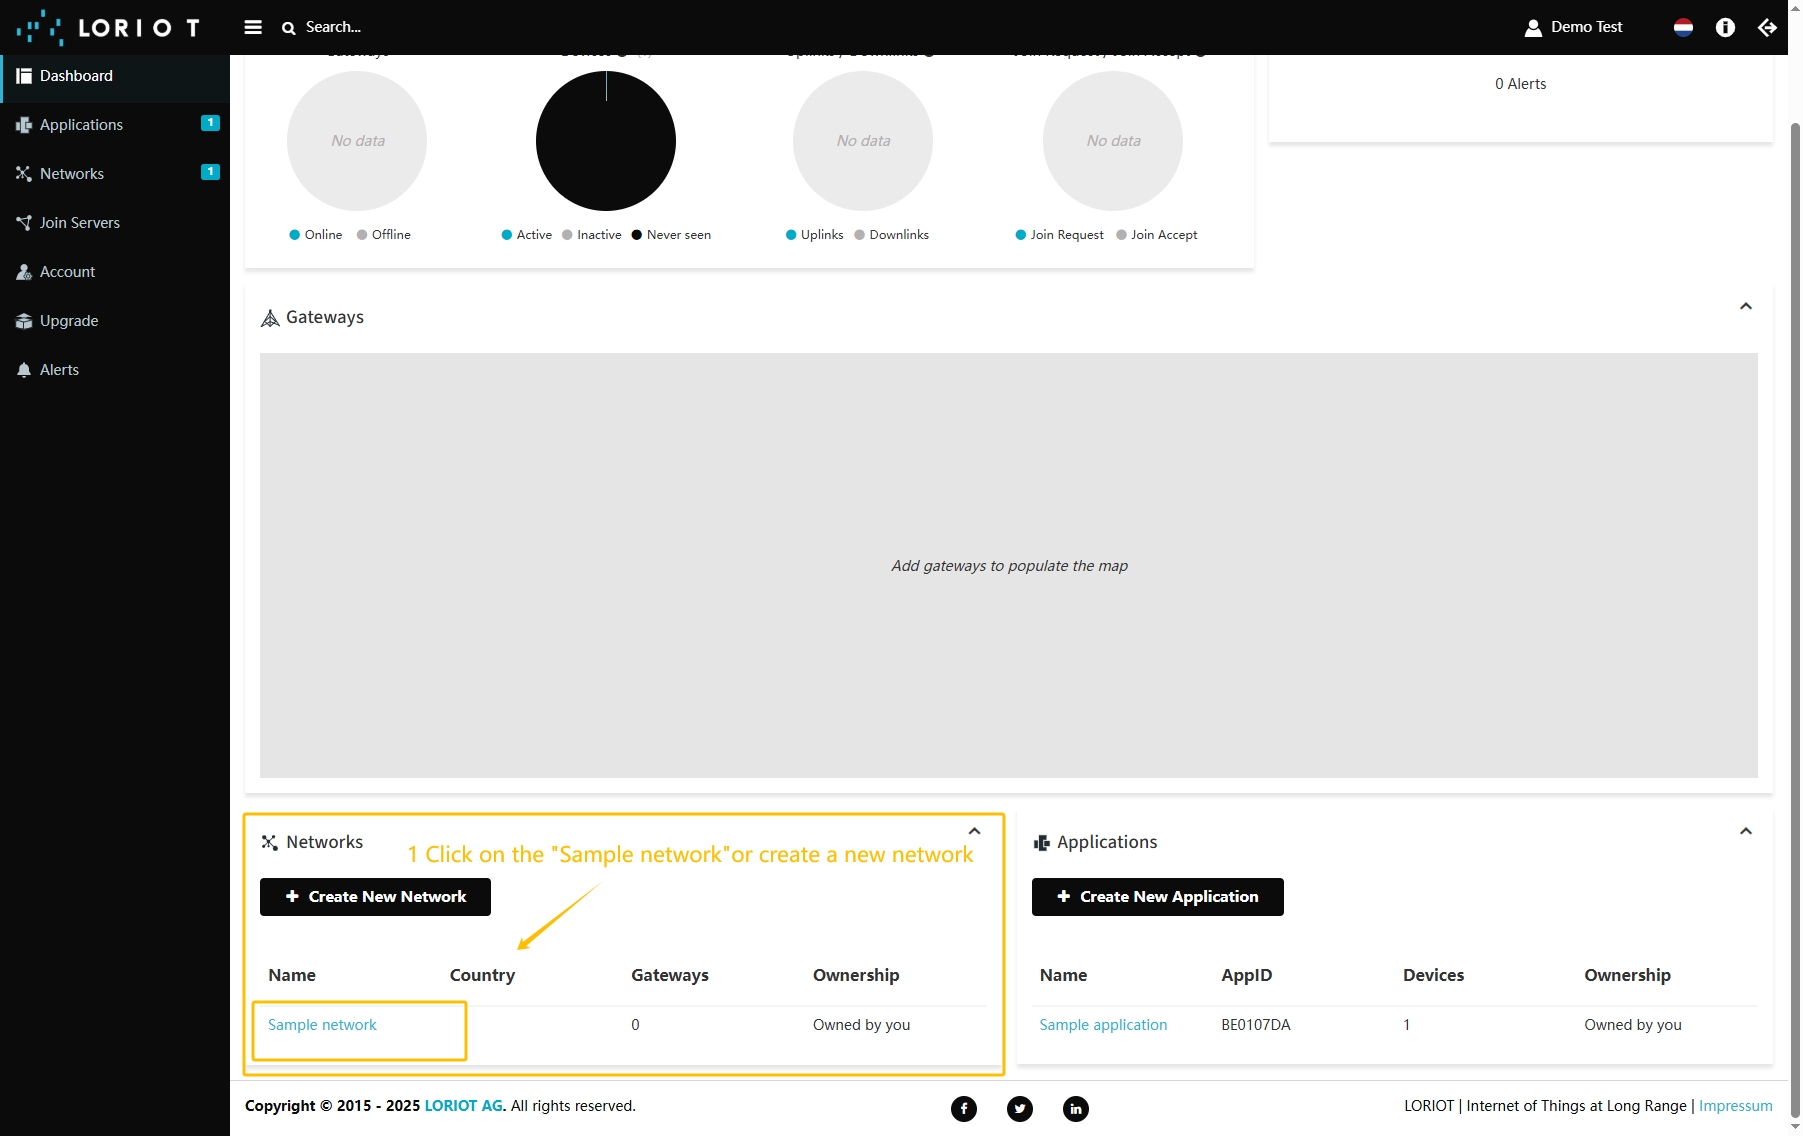This screenshot has height=1136, width=1803.
Task: Toggle the Never seen legend item
Action: point(671,235)
